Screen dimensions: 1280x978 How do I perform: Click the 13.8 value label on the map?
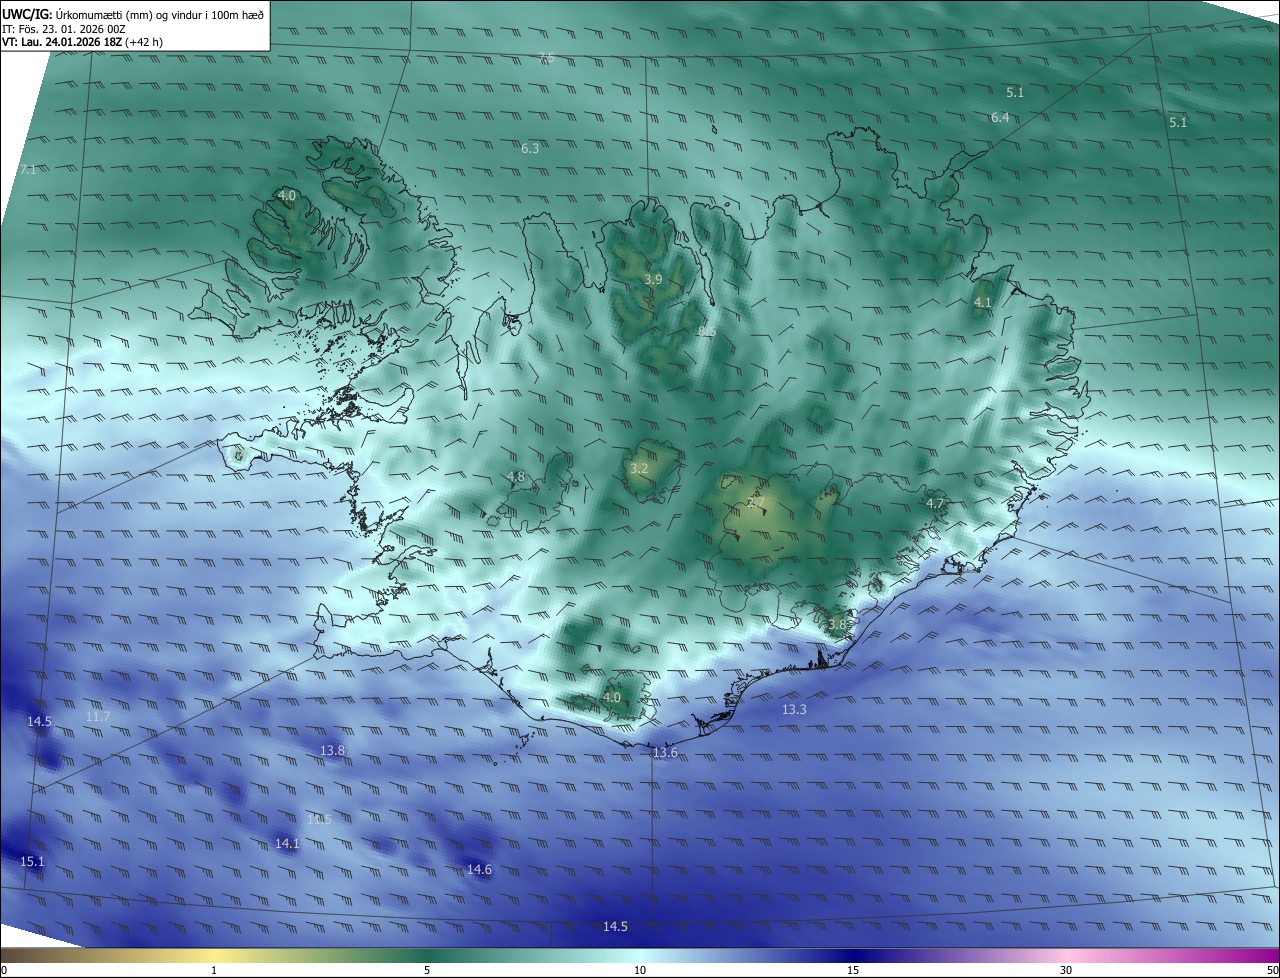[x=332, y=750]
